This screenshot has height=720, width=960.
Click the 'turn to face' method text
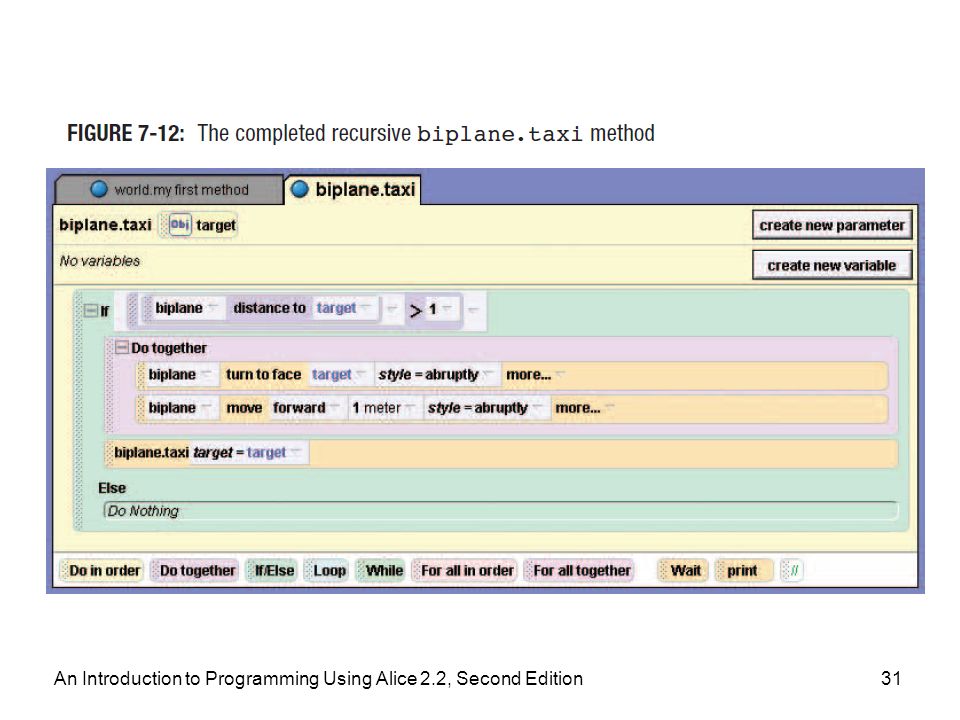click(x=263, y=374)
